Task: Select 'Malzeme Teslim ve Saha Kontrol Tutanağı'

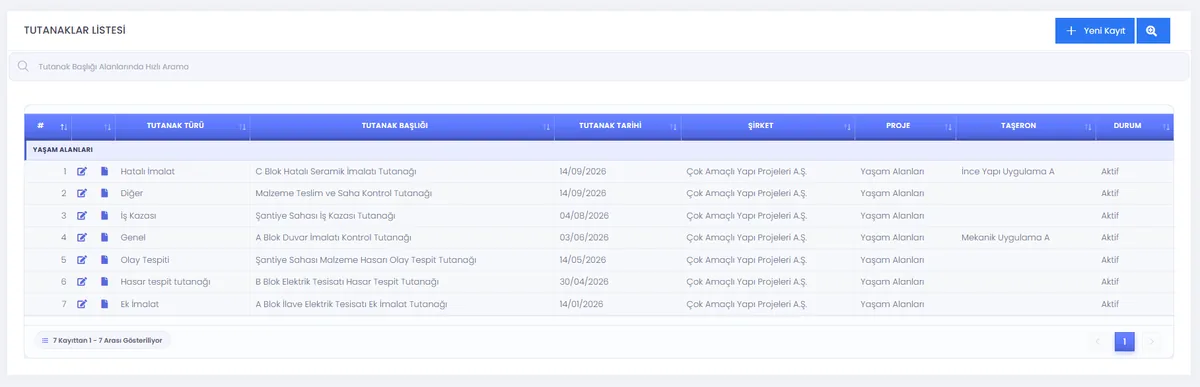Action: (344, 193)
